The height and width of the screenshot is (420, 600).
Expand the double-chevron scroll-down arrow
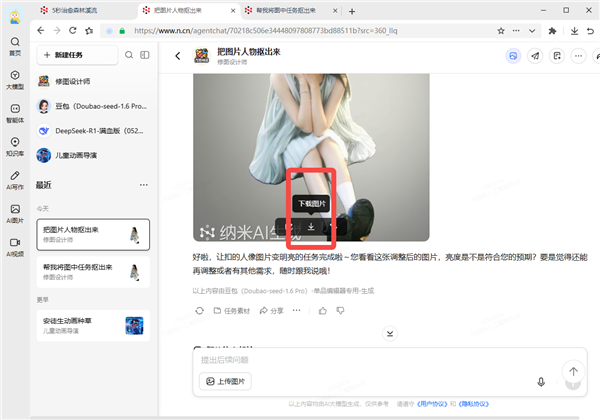tap(390, 333)
